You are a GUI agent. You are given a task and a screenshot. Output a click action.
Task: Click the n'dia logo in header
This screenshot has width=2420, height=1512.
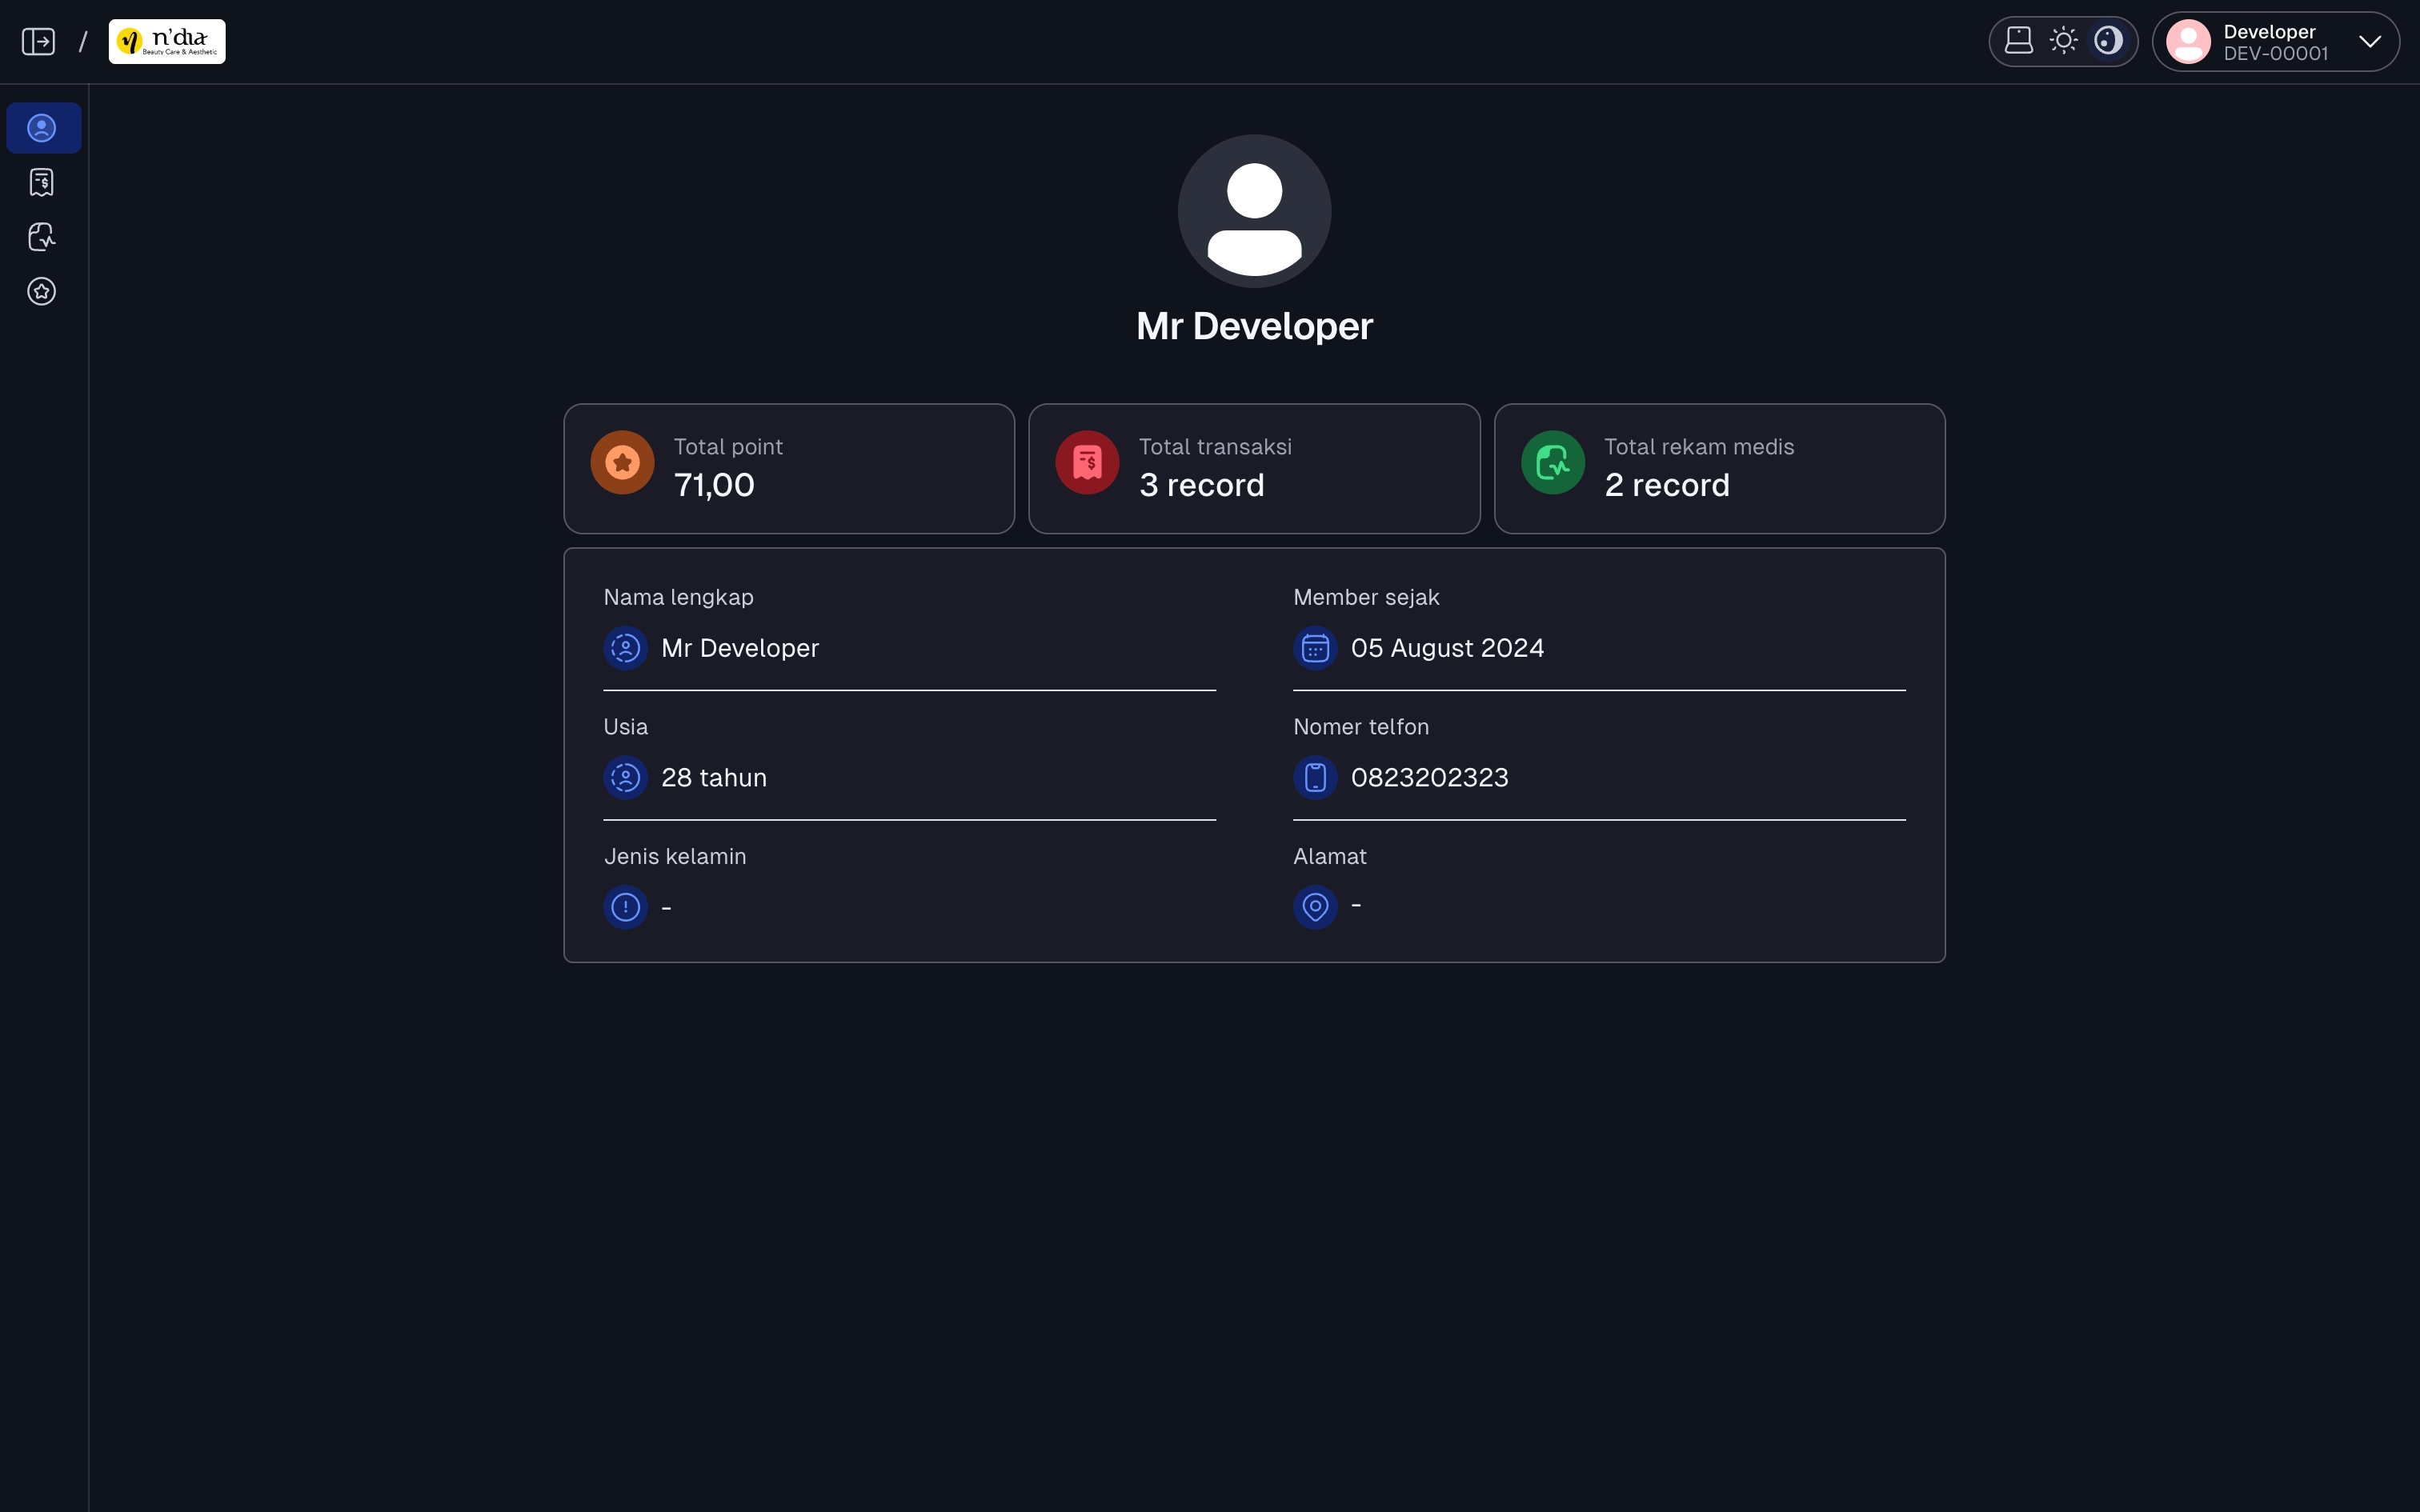pos(167,41)
